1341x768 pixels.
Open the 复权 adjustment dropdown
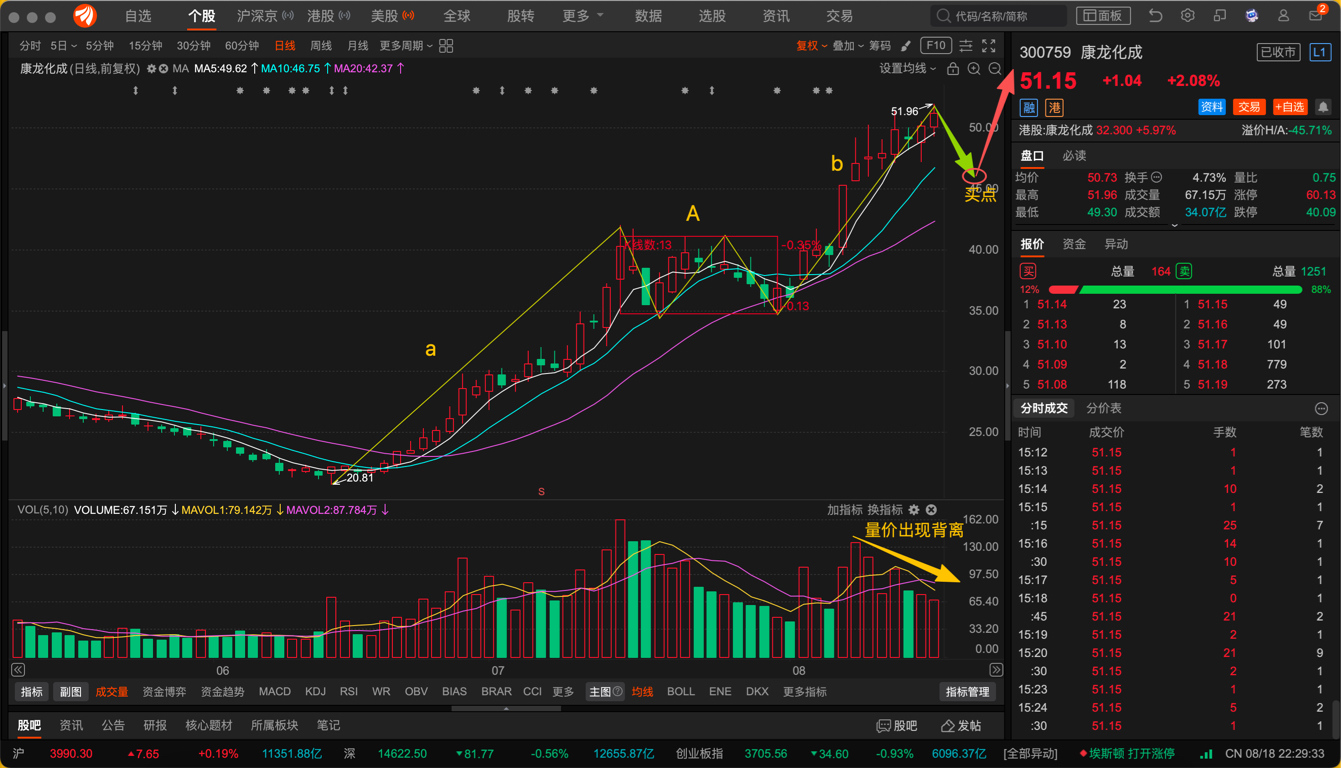pos(811,46)
